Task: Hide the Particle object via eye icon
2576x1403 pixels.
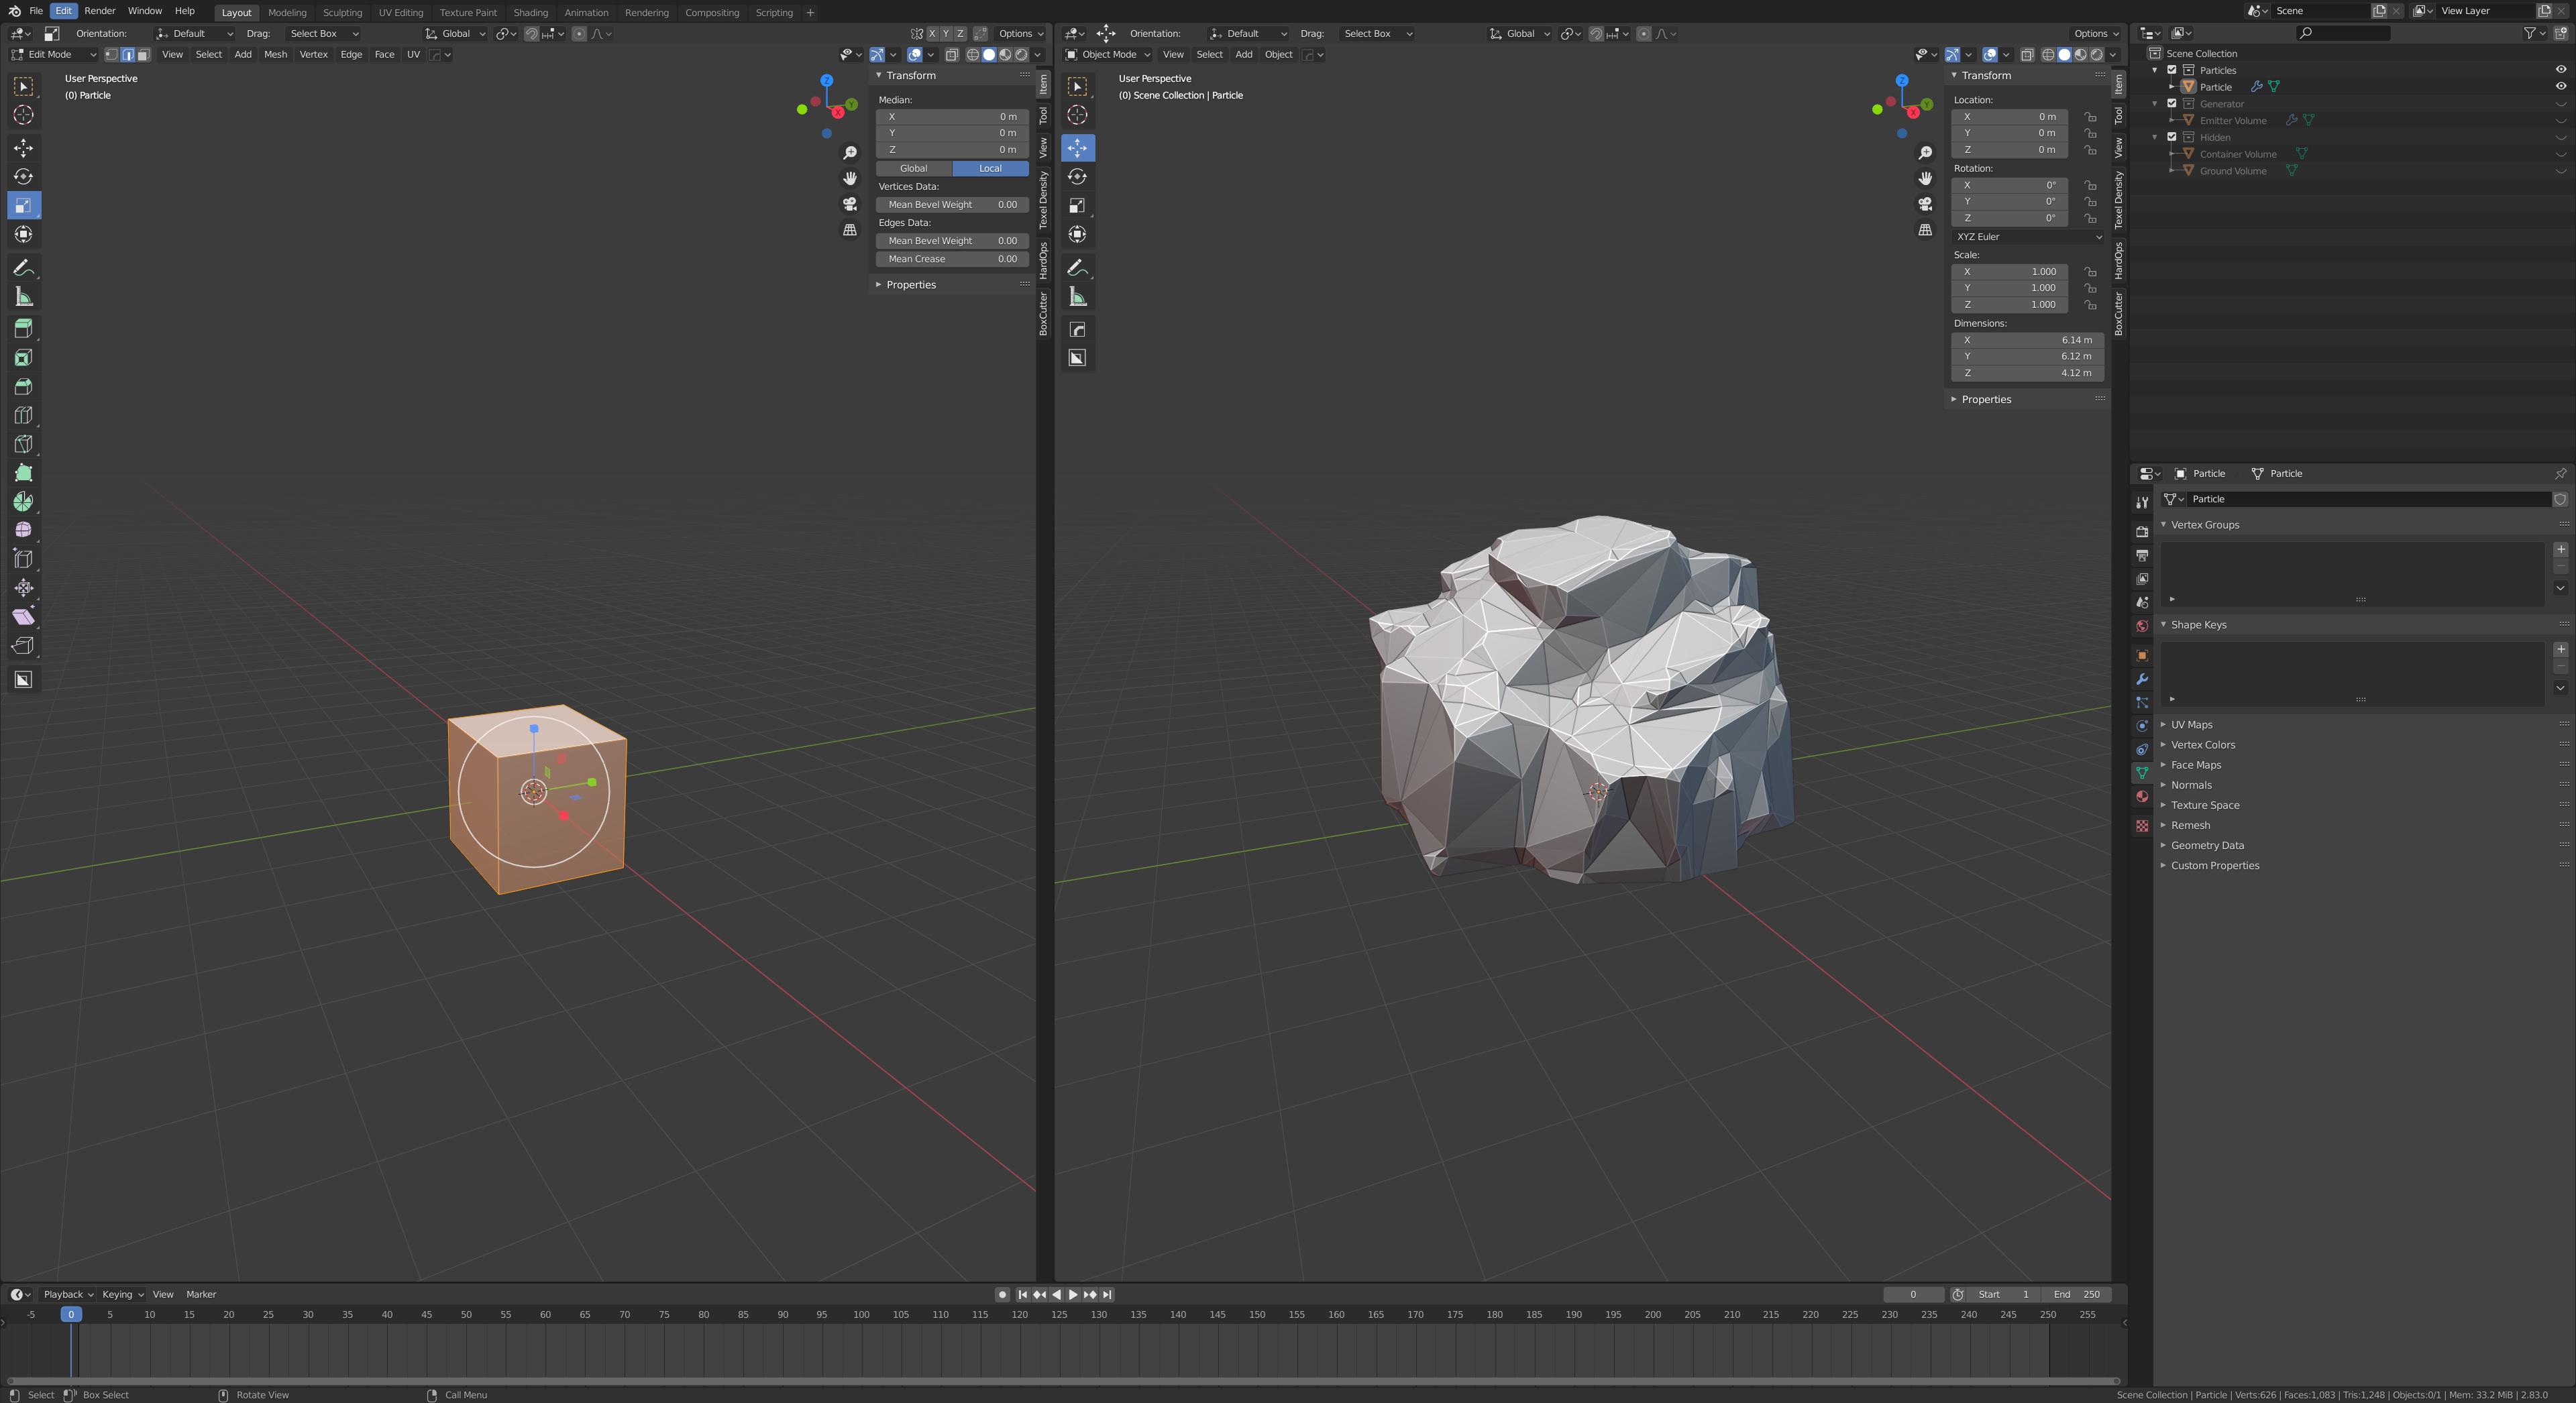Action: click(2560, 86)
